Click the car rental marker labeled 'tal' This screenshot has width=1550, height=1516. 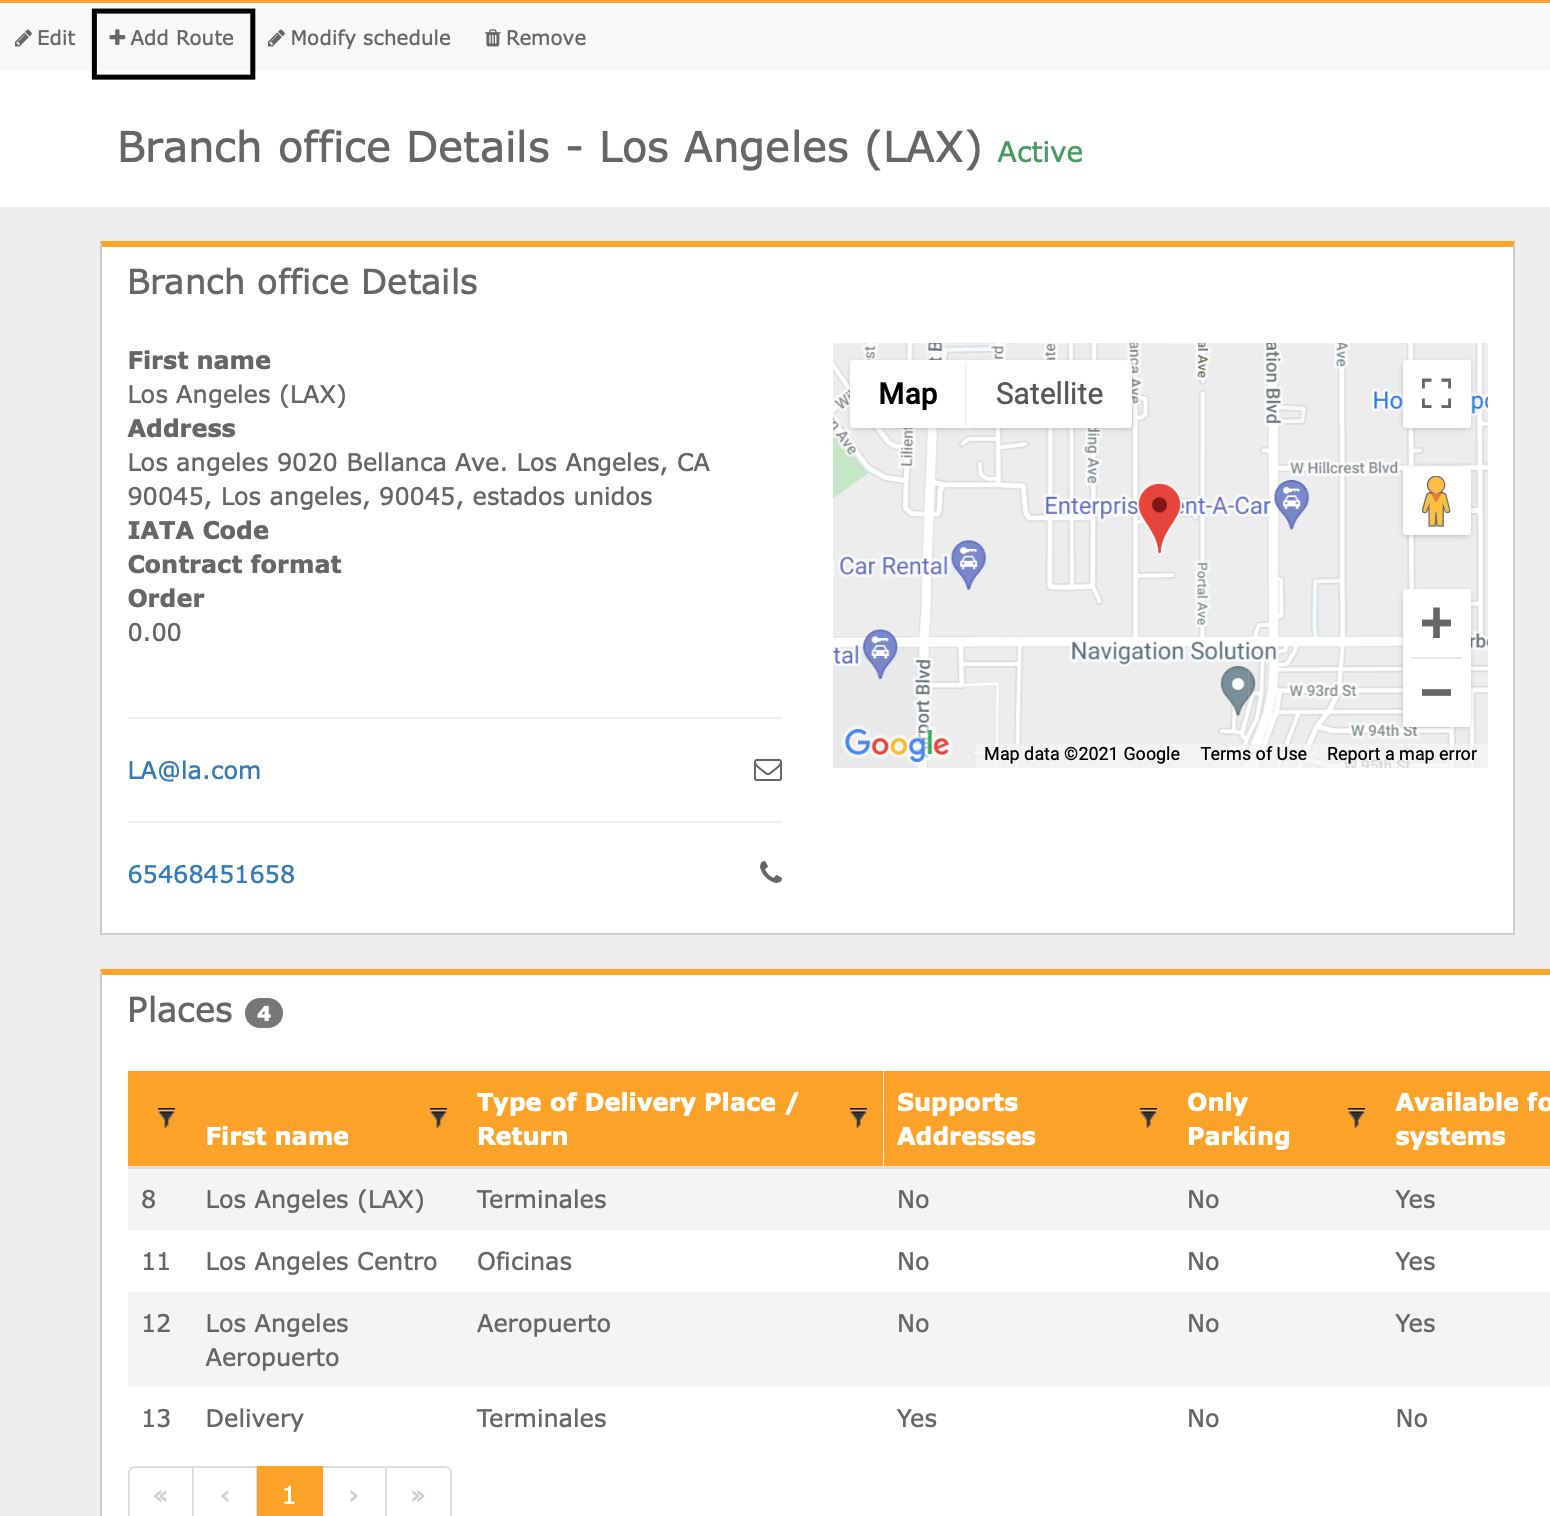pyautogui.click(x=880, y=654)
